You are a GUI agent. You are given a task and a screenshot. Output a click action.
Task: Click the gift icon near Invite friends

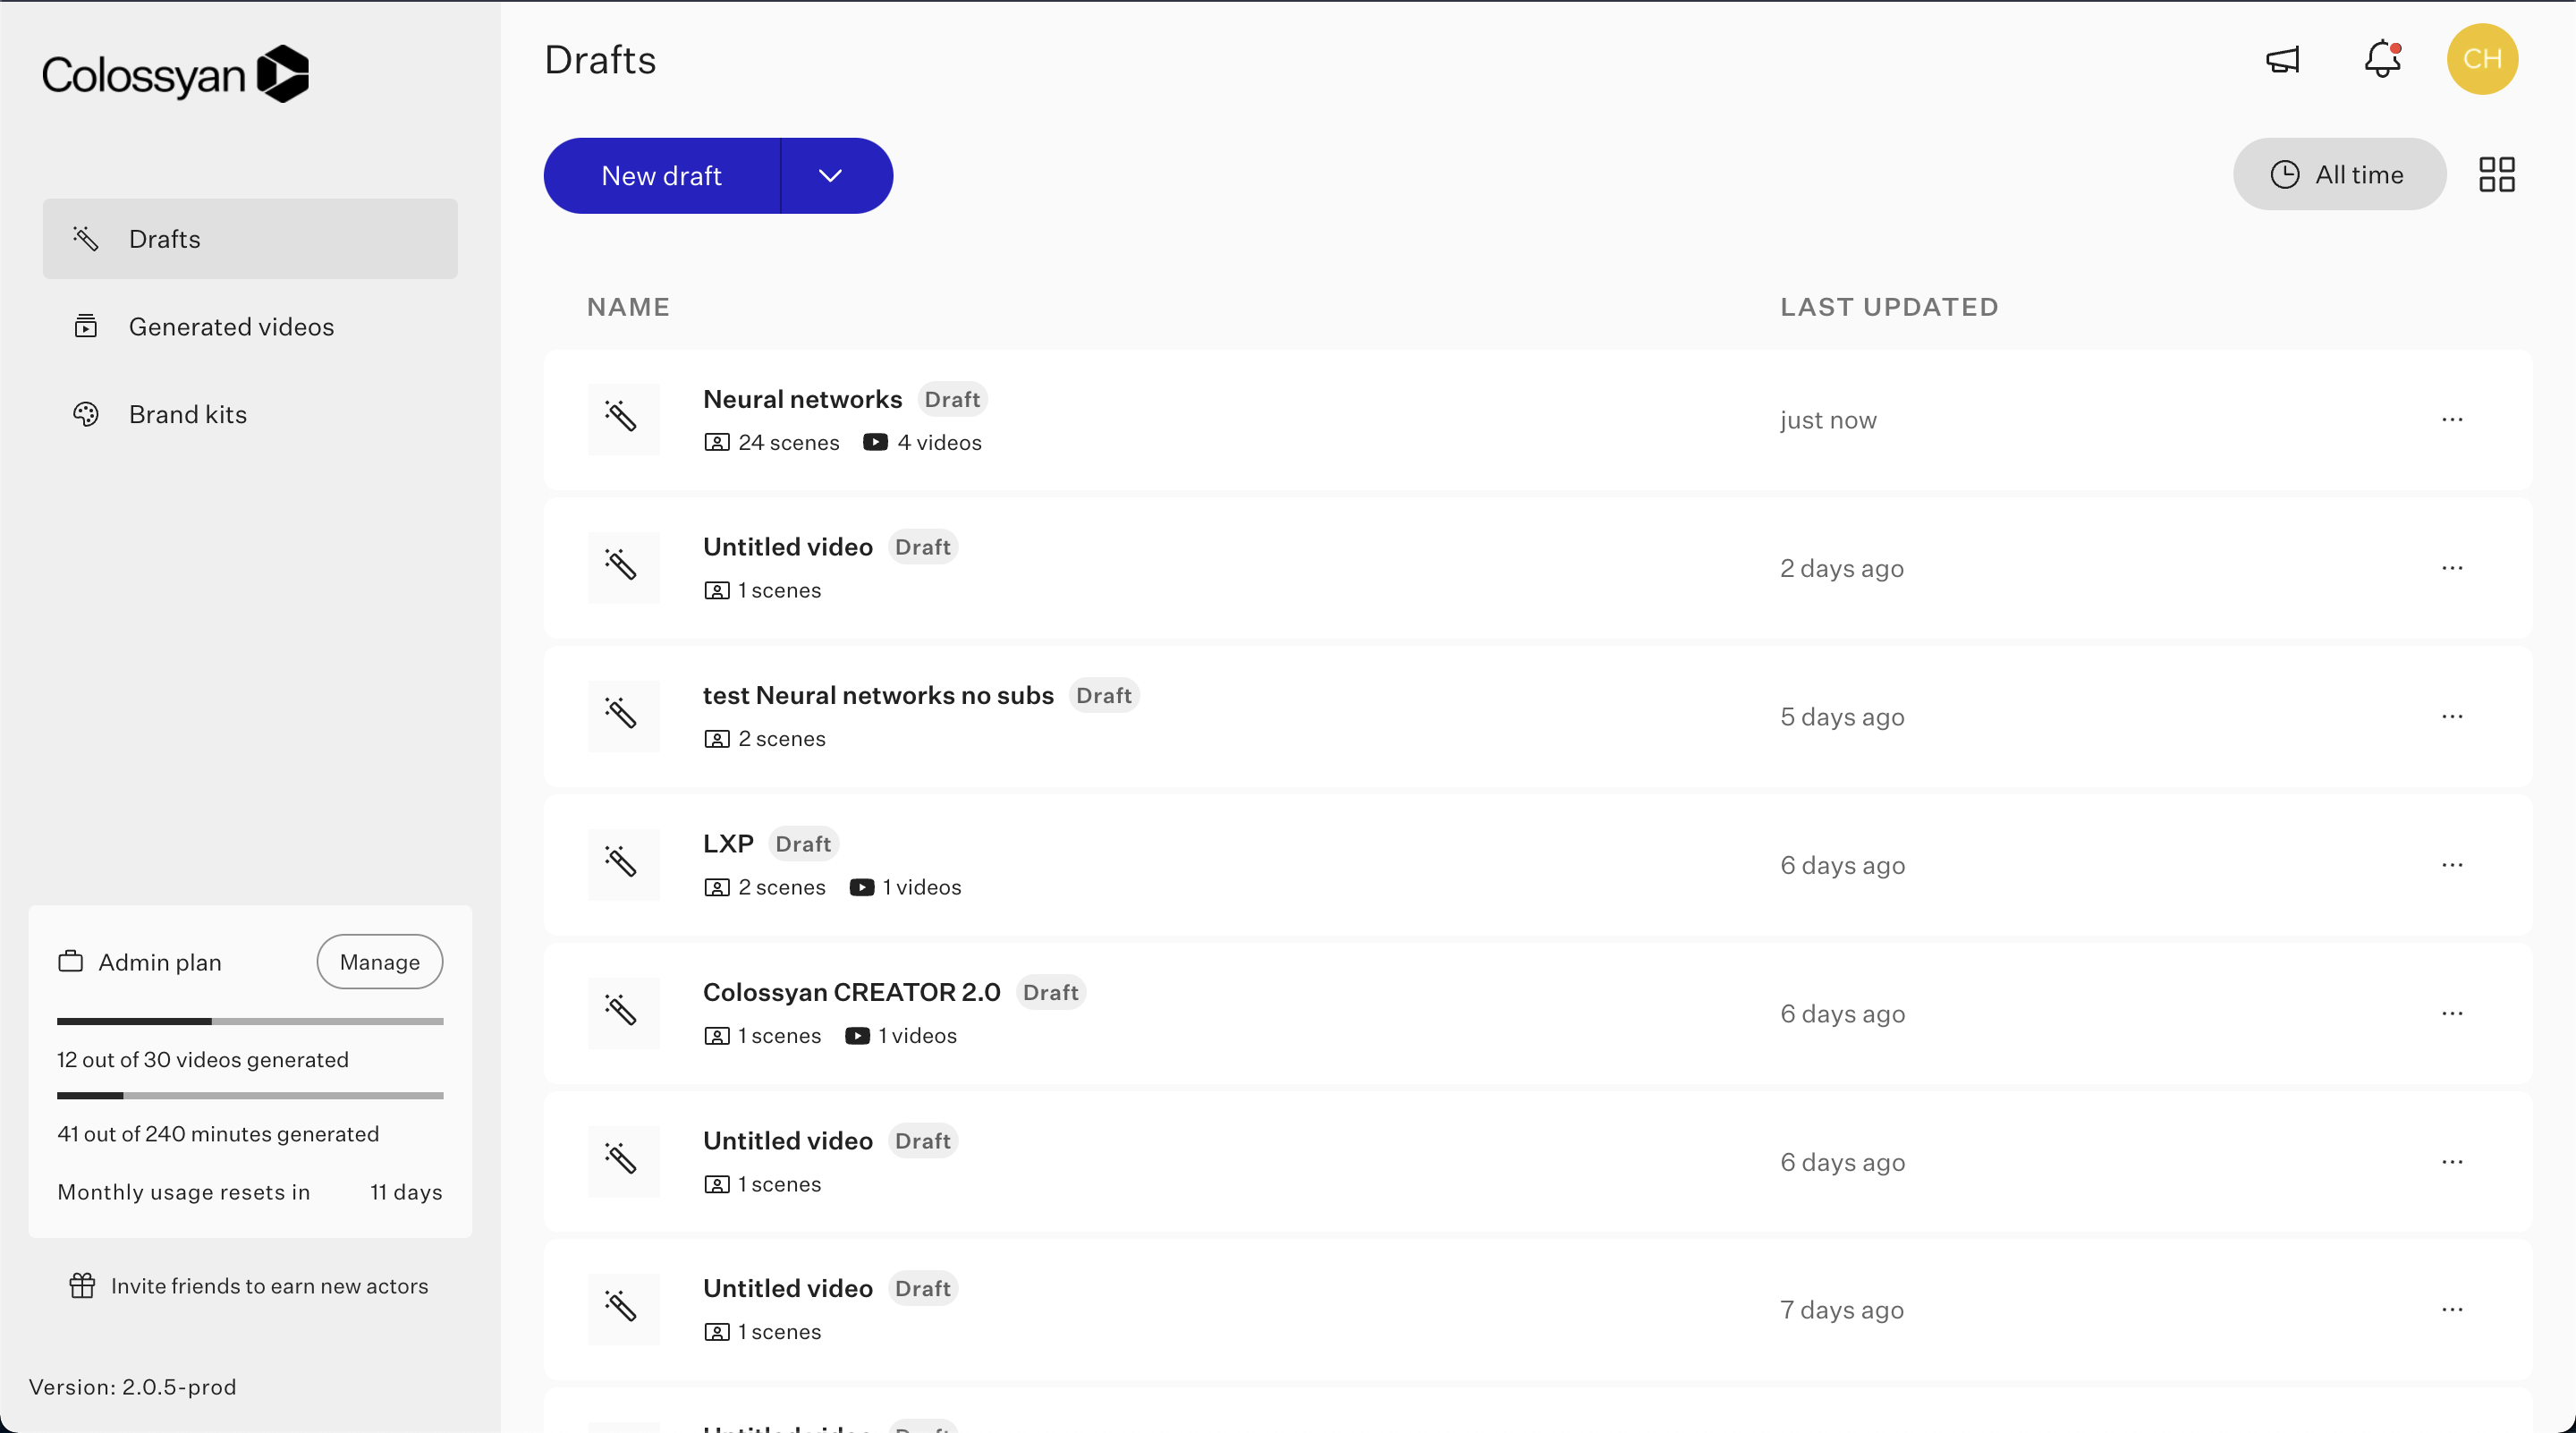(x=82, y=1286)
